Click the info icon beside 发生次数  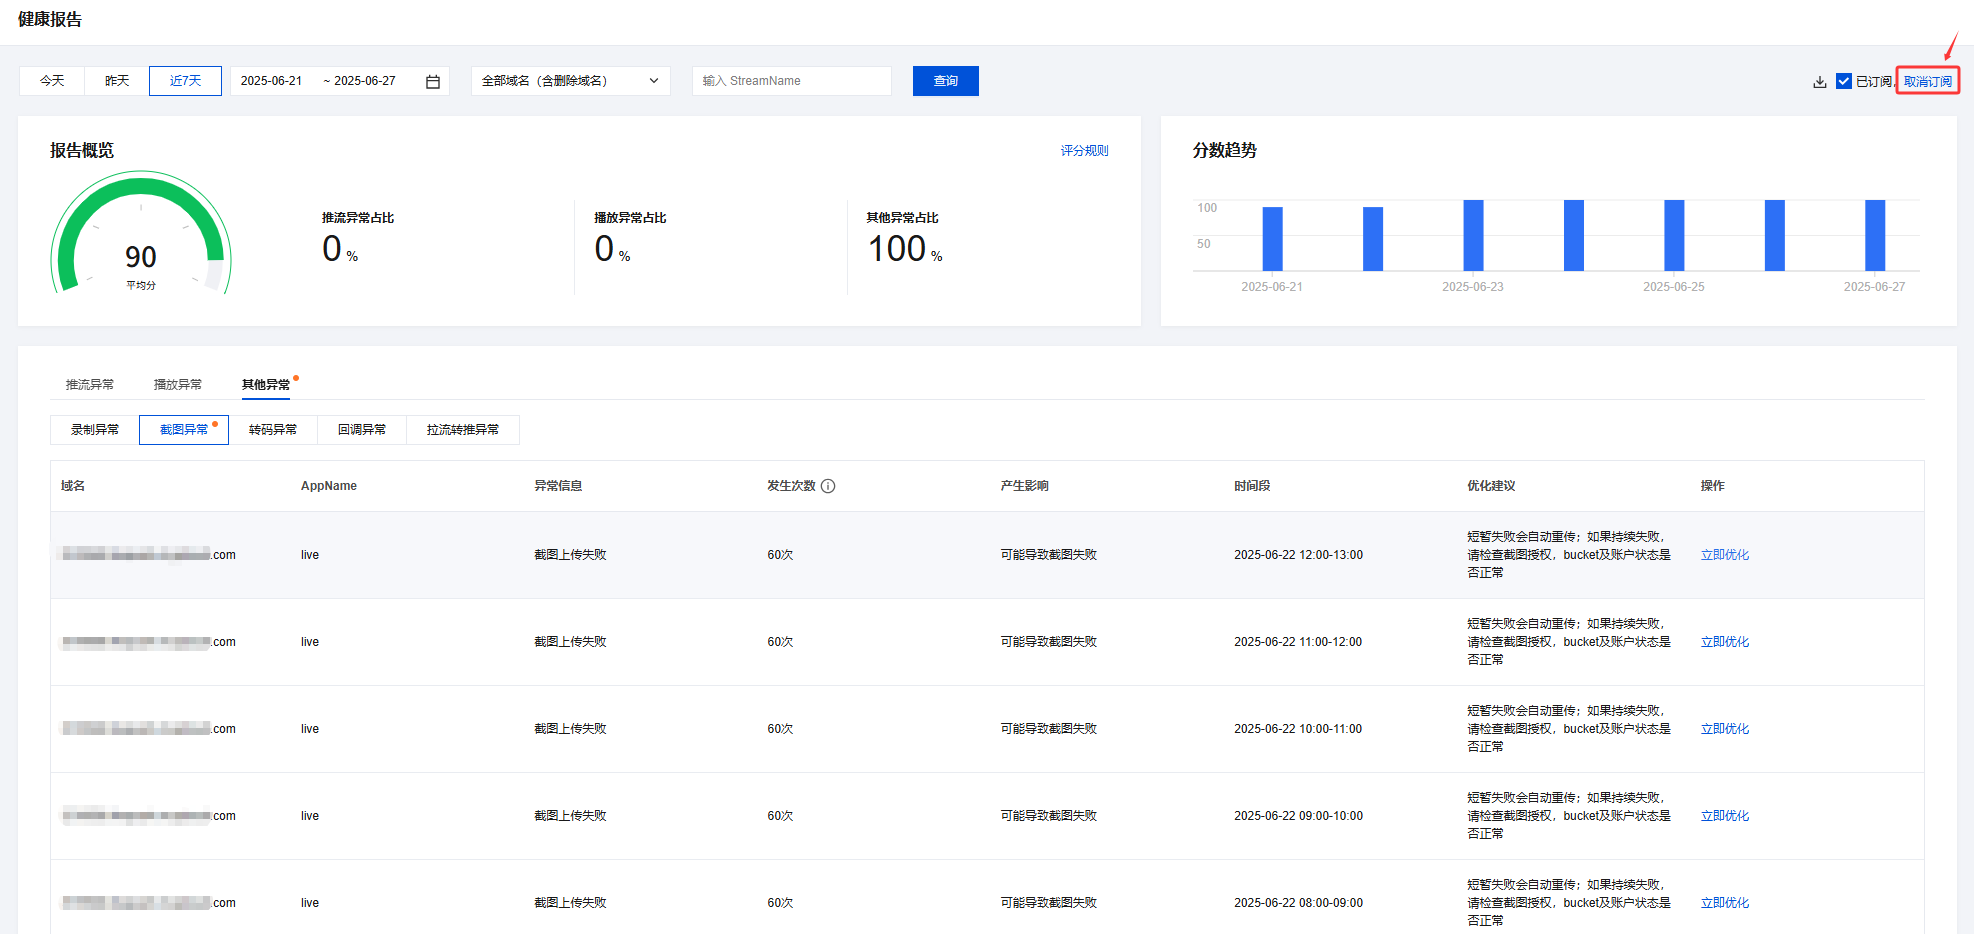[828, 486]
